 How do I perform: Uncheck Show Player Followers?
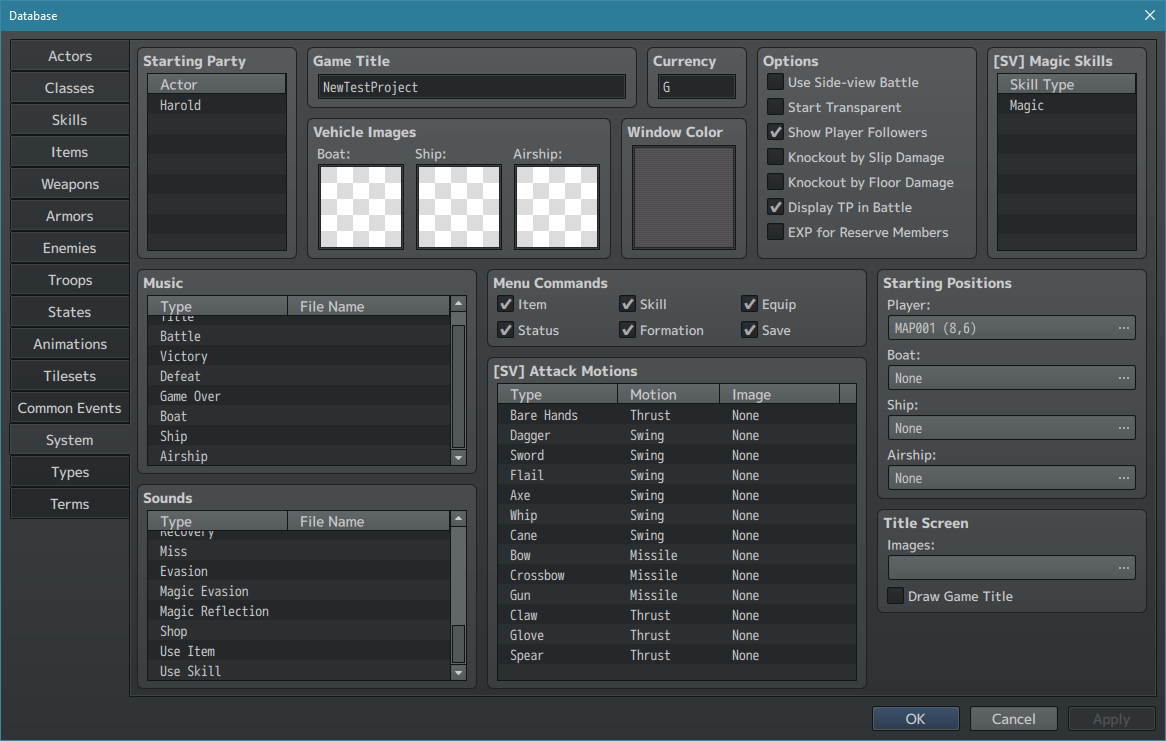click(x=776, y=132)
